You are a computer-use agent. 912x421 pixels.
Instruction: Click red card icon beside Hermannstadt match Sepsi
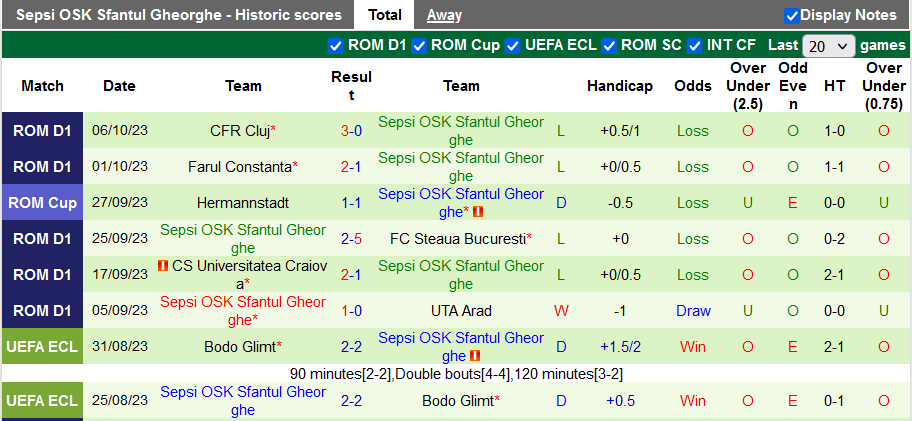tap(478, 212)
